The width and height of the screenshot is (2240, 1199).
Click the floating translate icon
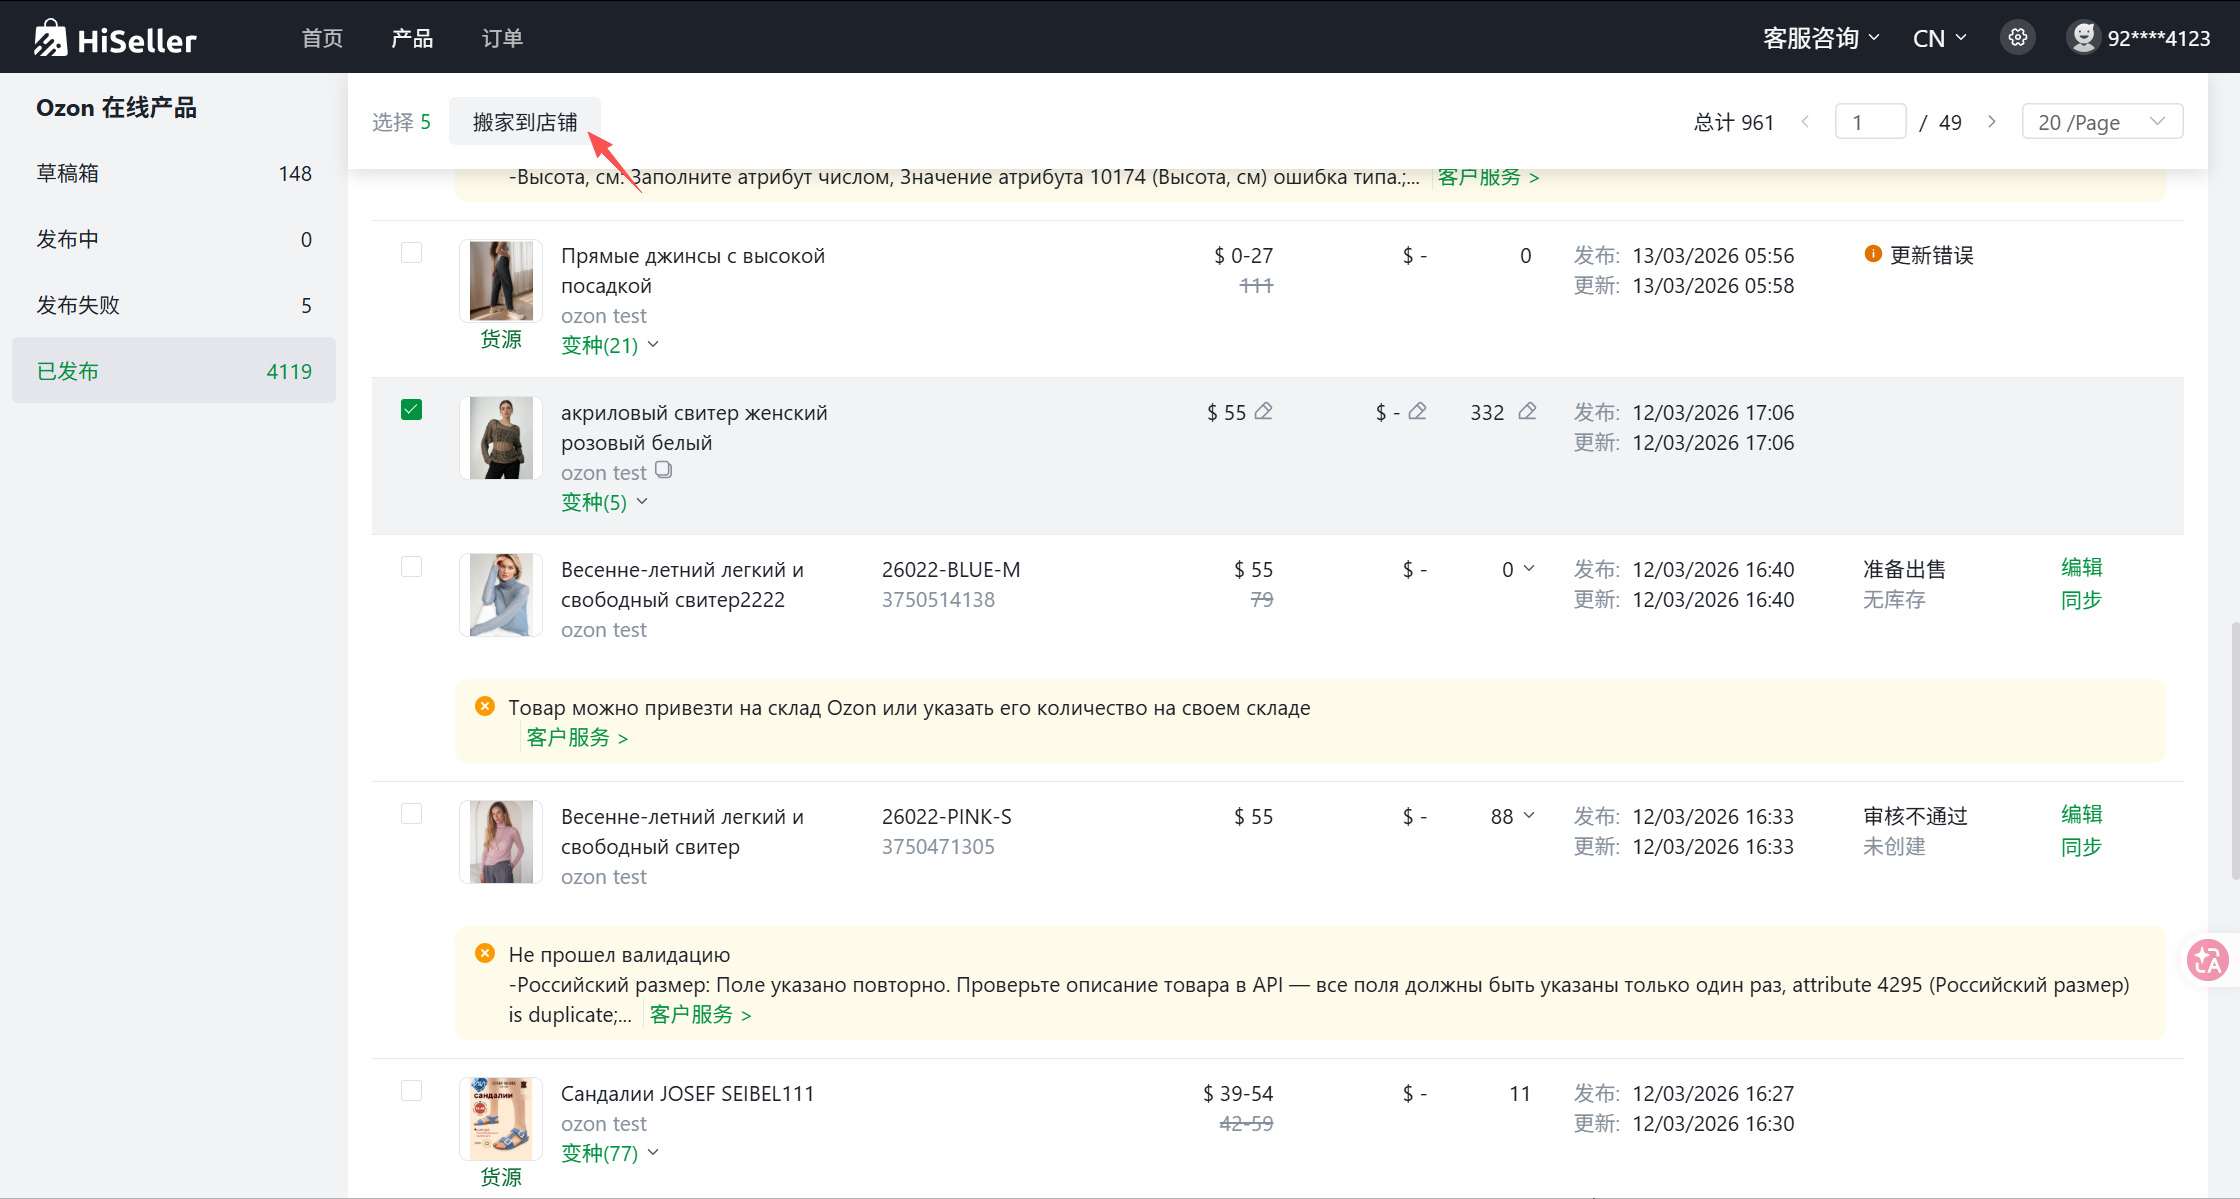tap(2208, 961)
